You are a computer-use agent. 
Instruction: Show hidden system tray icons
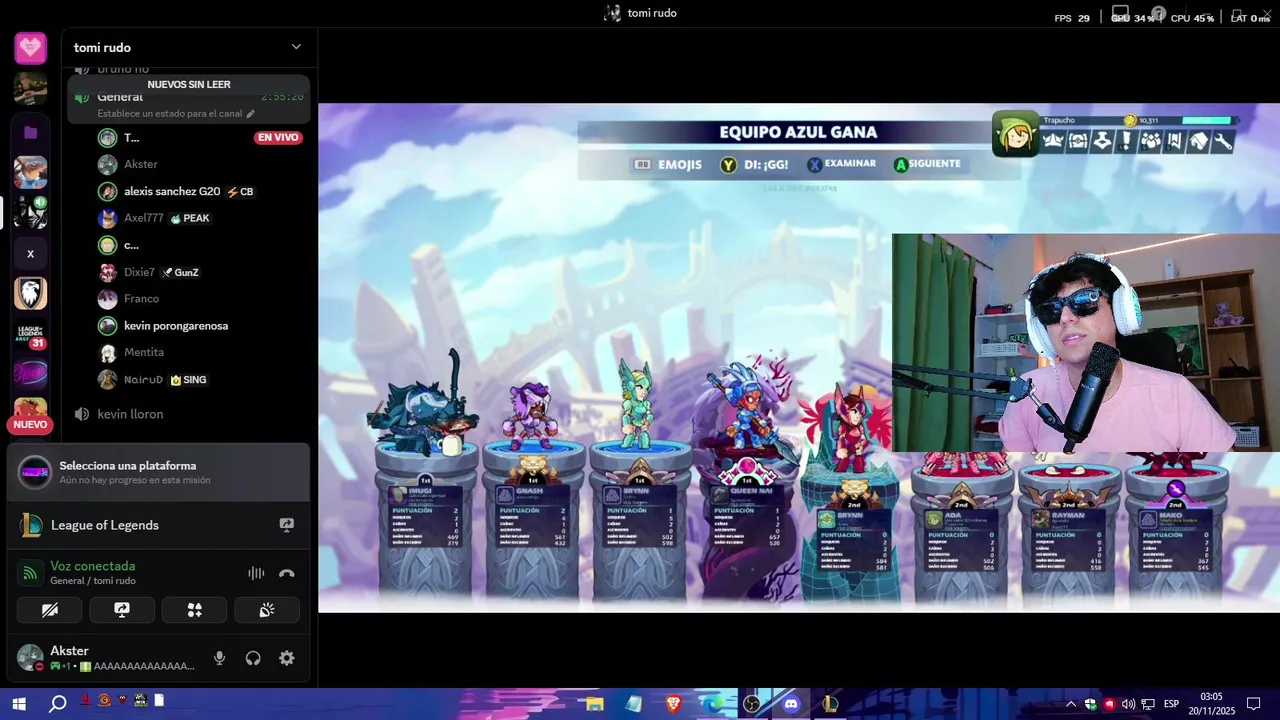pos(1071,704)
